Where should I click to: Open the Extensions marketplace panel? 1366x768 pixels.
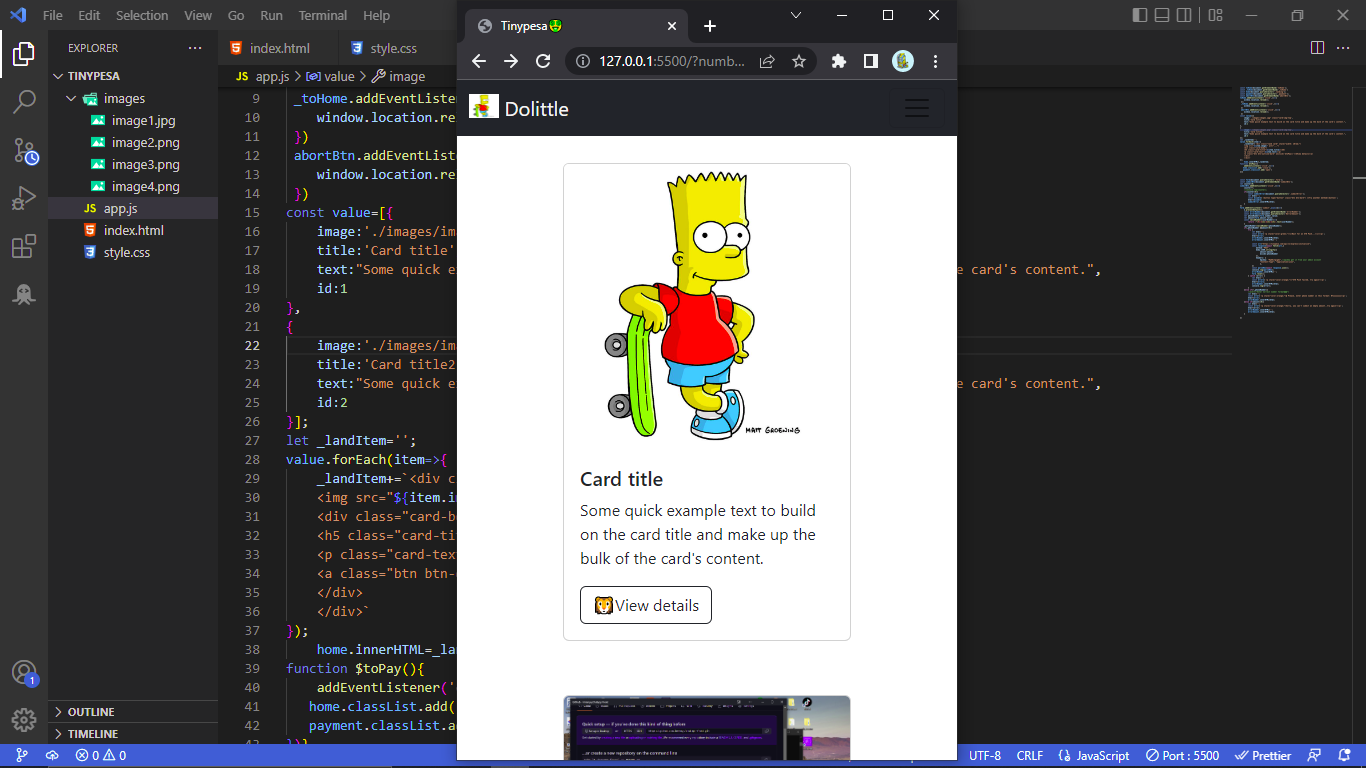click(x=24, y=245)
